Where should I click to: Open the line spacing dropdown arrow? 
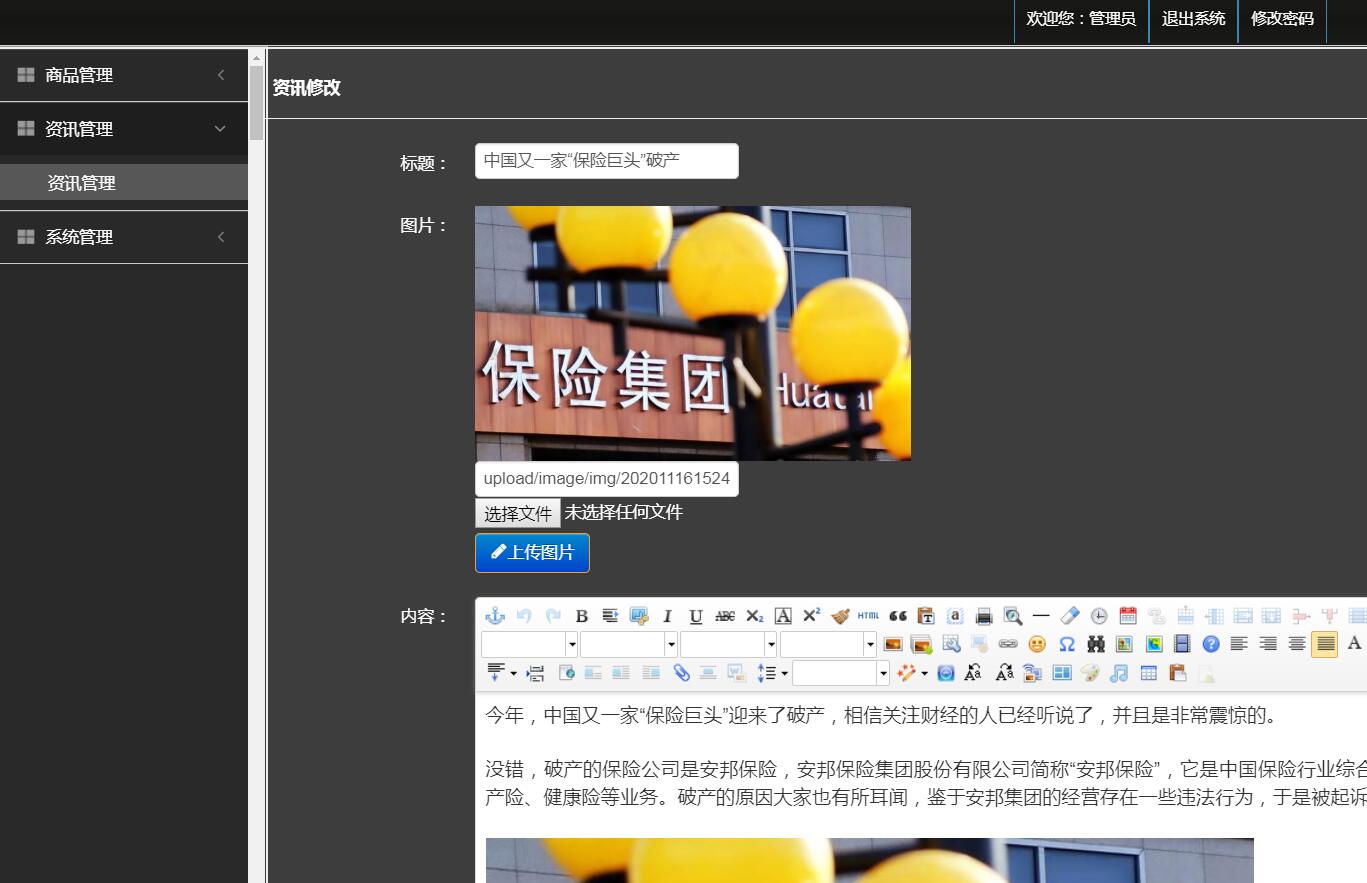[784, 673]
